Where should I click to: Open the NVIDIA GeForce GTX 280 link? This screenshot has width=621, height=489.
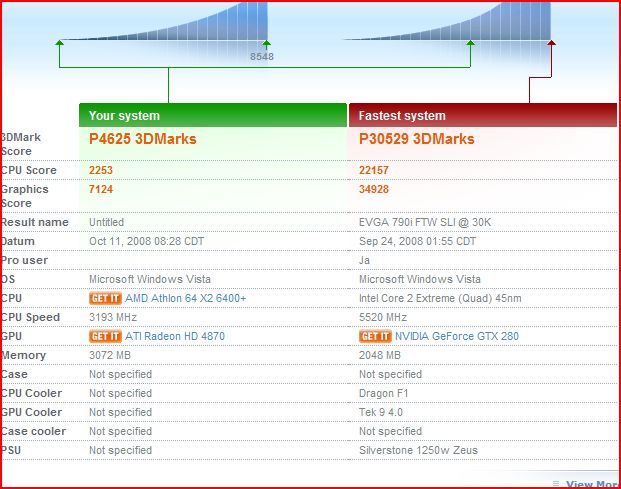pos(457,336)
